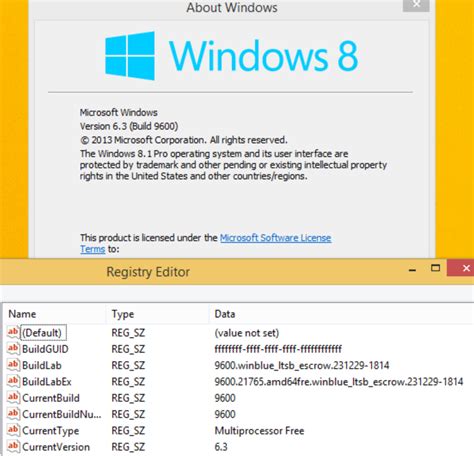474x456 pixels.
Task: Click the REG_SZ type of CurrentType
Action: [128, 431]
